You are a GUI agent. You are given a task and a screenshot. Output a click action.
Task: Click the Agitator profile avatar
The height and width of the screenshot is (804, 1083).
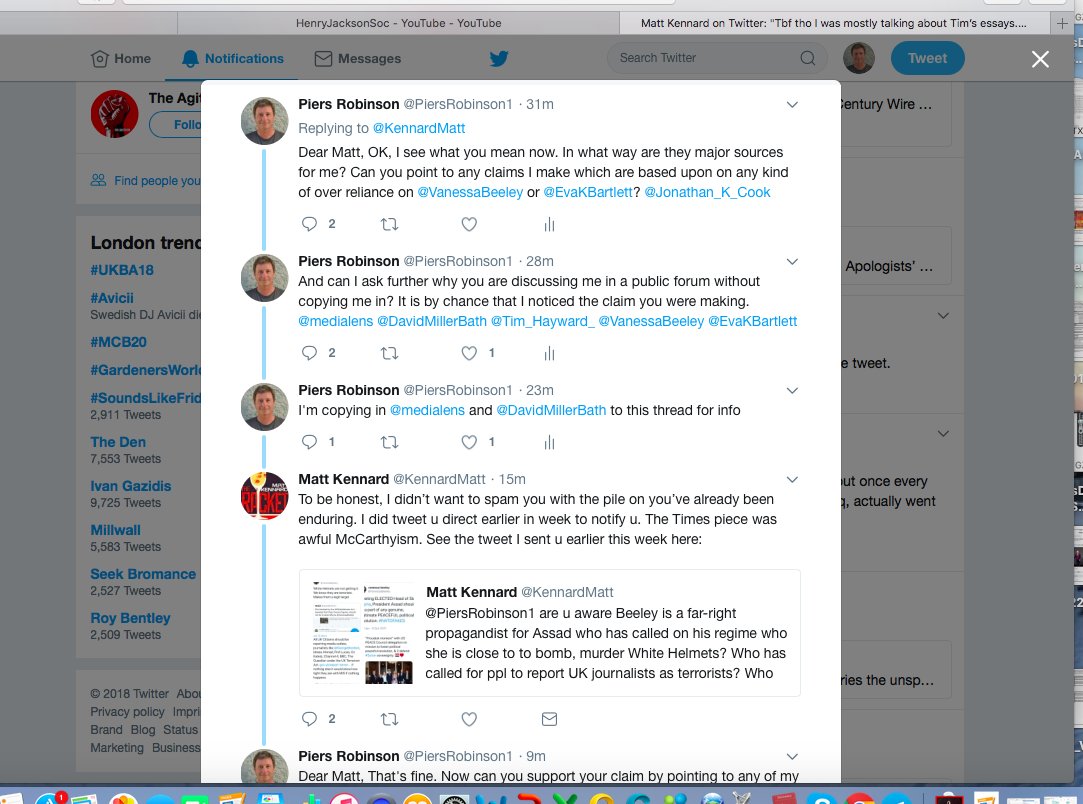pos(114,114)
